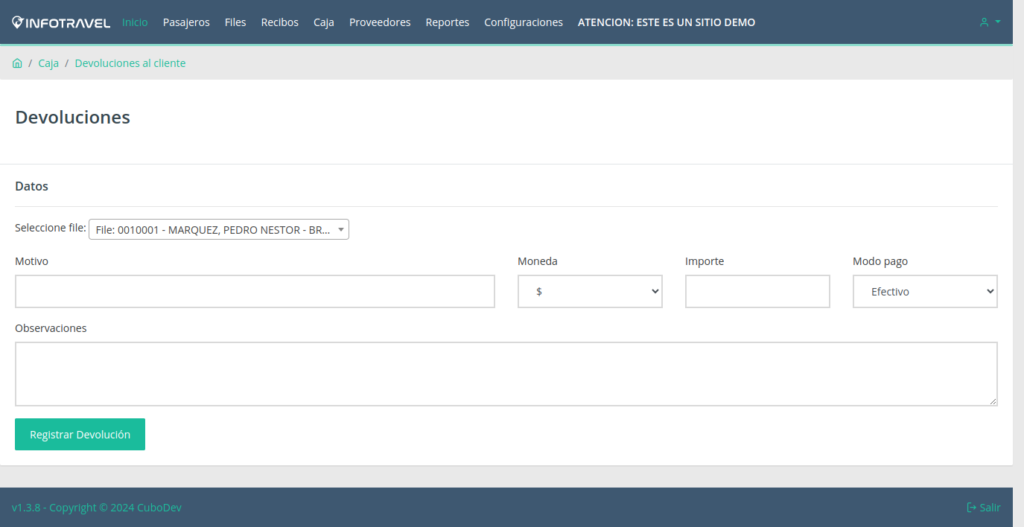Screen dimensions: 1024x527
Task: Click the Devoluciones page heading
Action: coord(72,117)
